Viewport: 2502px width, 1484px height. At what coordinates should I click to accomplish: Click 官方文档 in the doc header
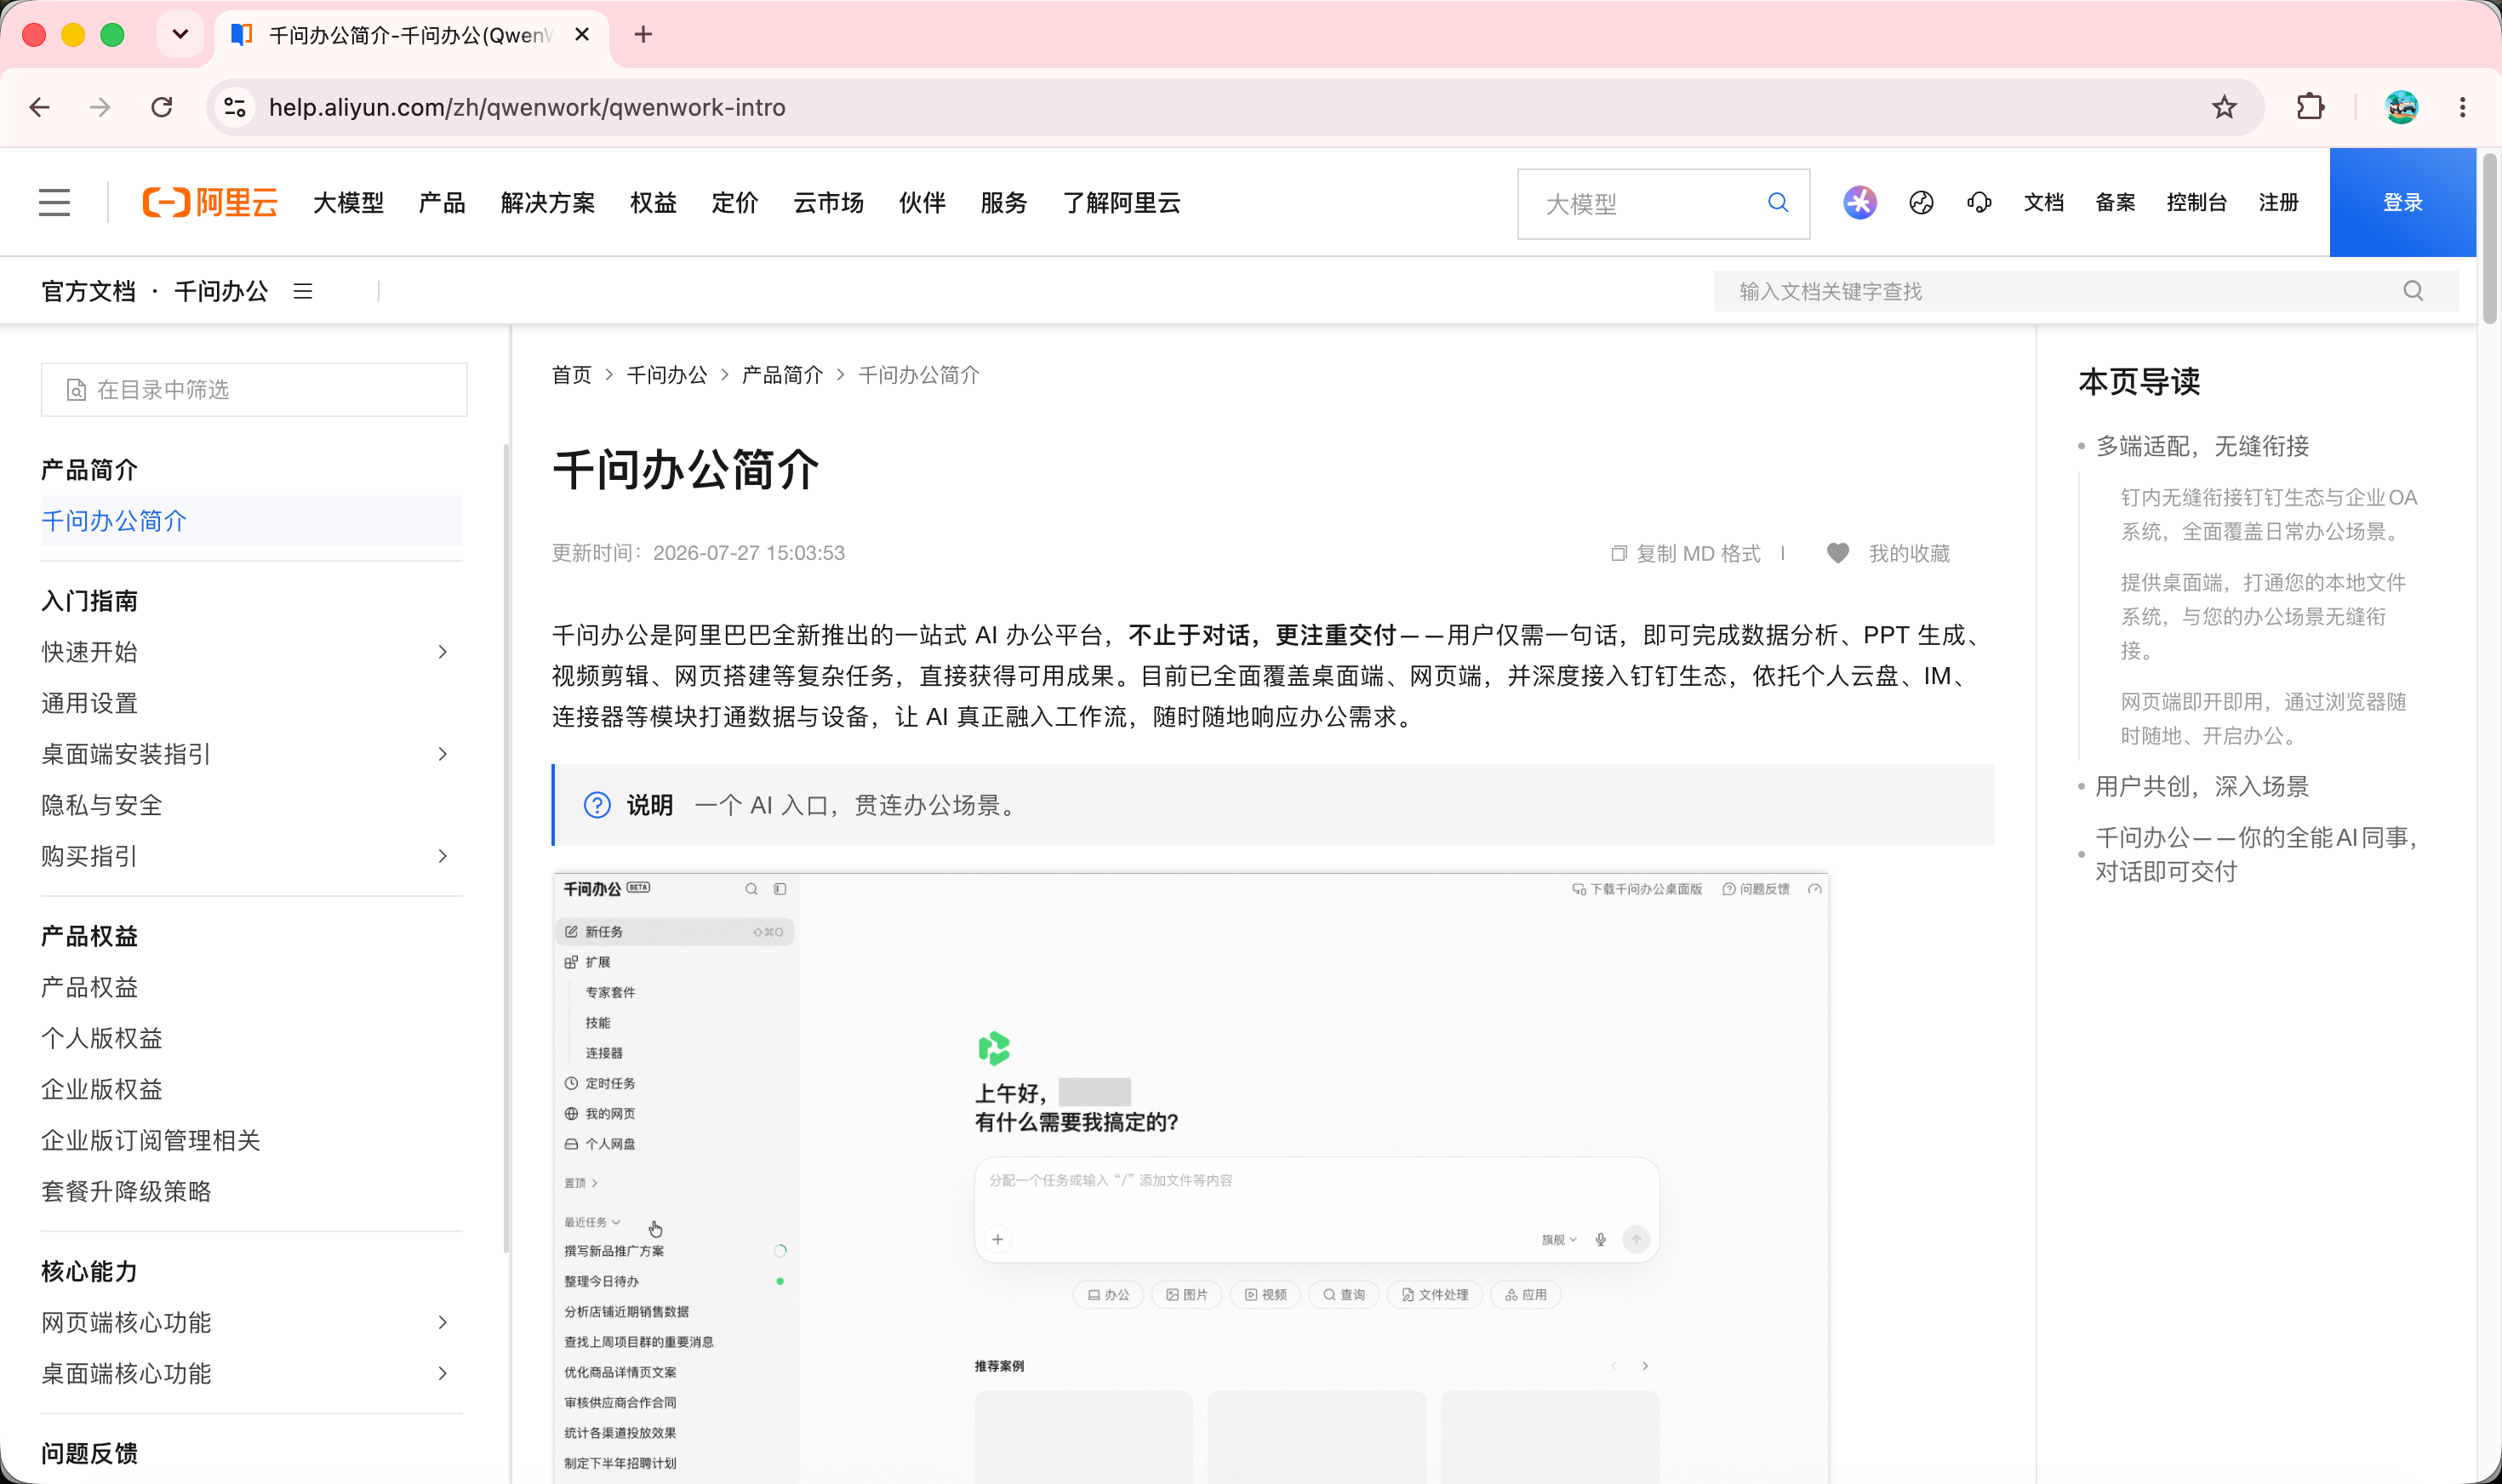88,291
